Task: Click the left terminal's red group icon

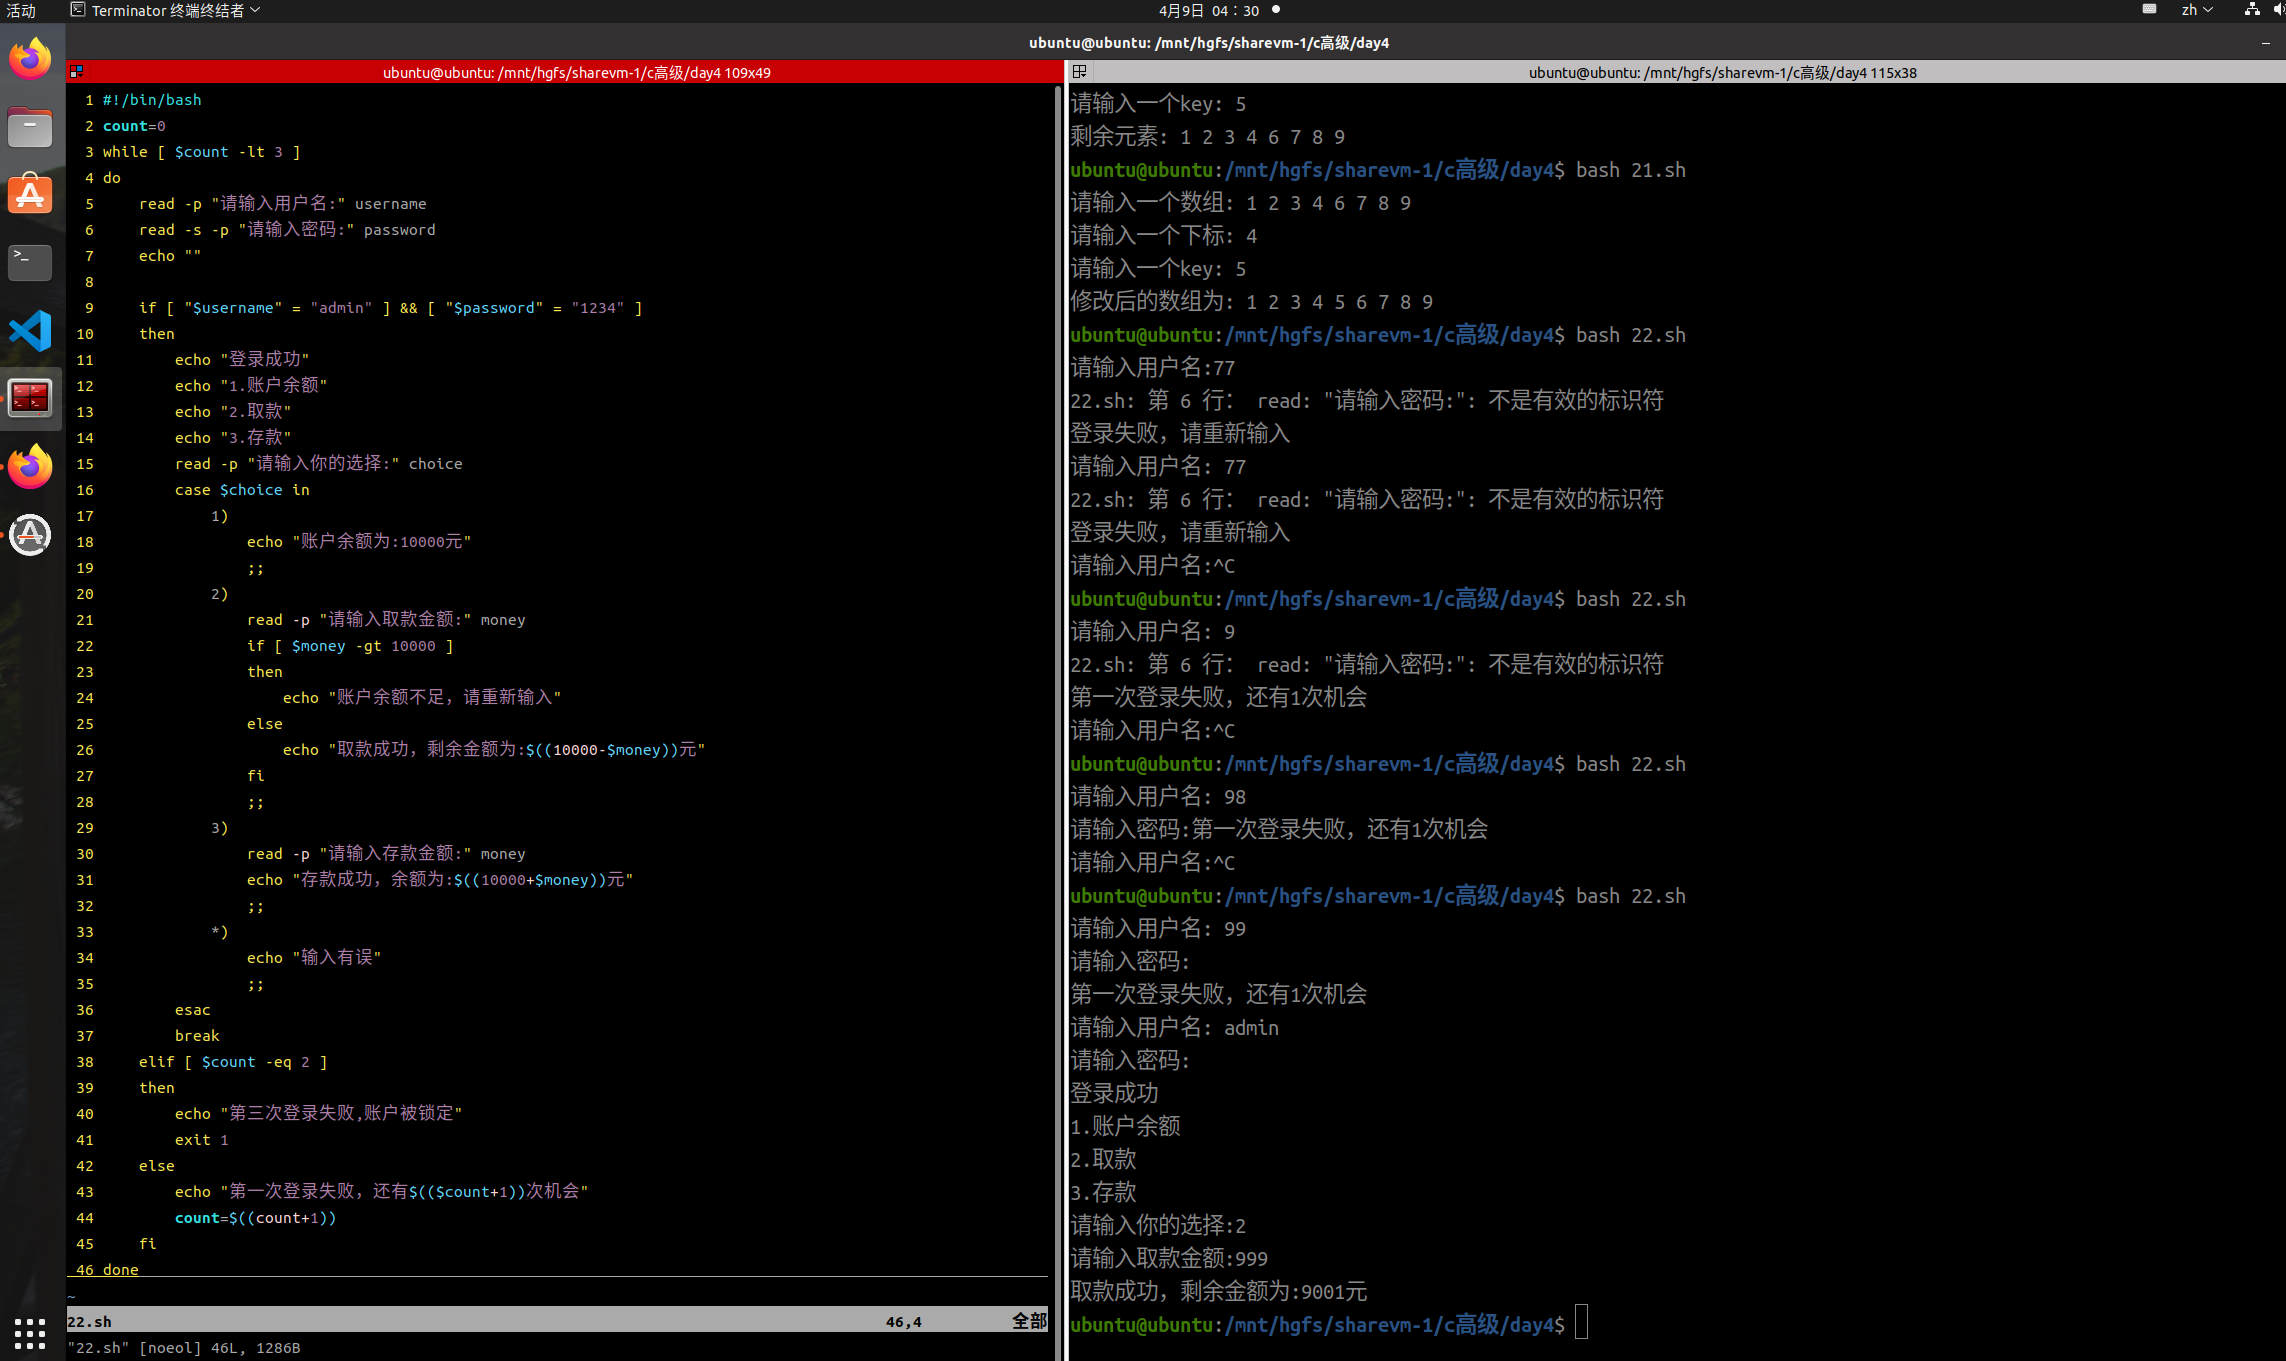Action: 77,72
